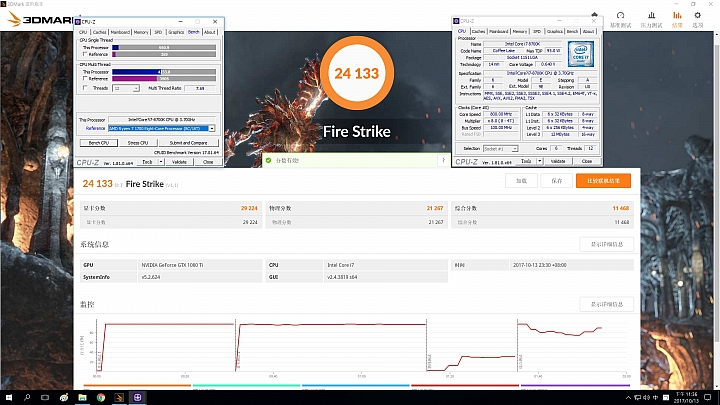Click the valid score green checkmark icon
This screenshot has height=405, width=720.
pyautogui.click(x=269, y=160)
